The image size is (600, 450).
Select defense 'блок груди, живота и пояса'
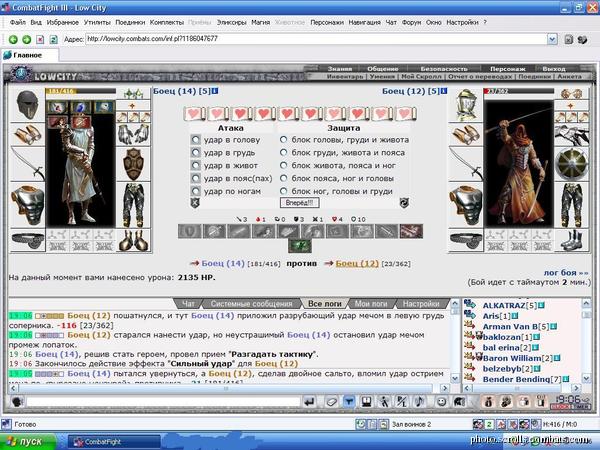[x=284, y=153]
